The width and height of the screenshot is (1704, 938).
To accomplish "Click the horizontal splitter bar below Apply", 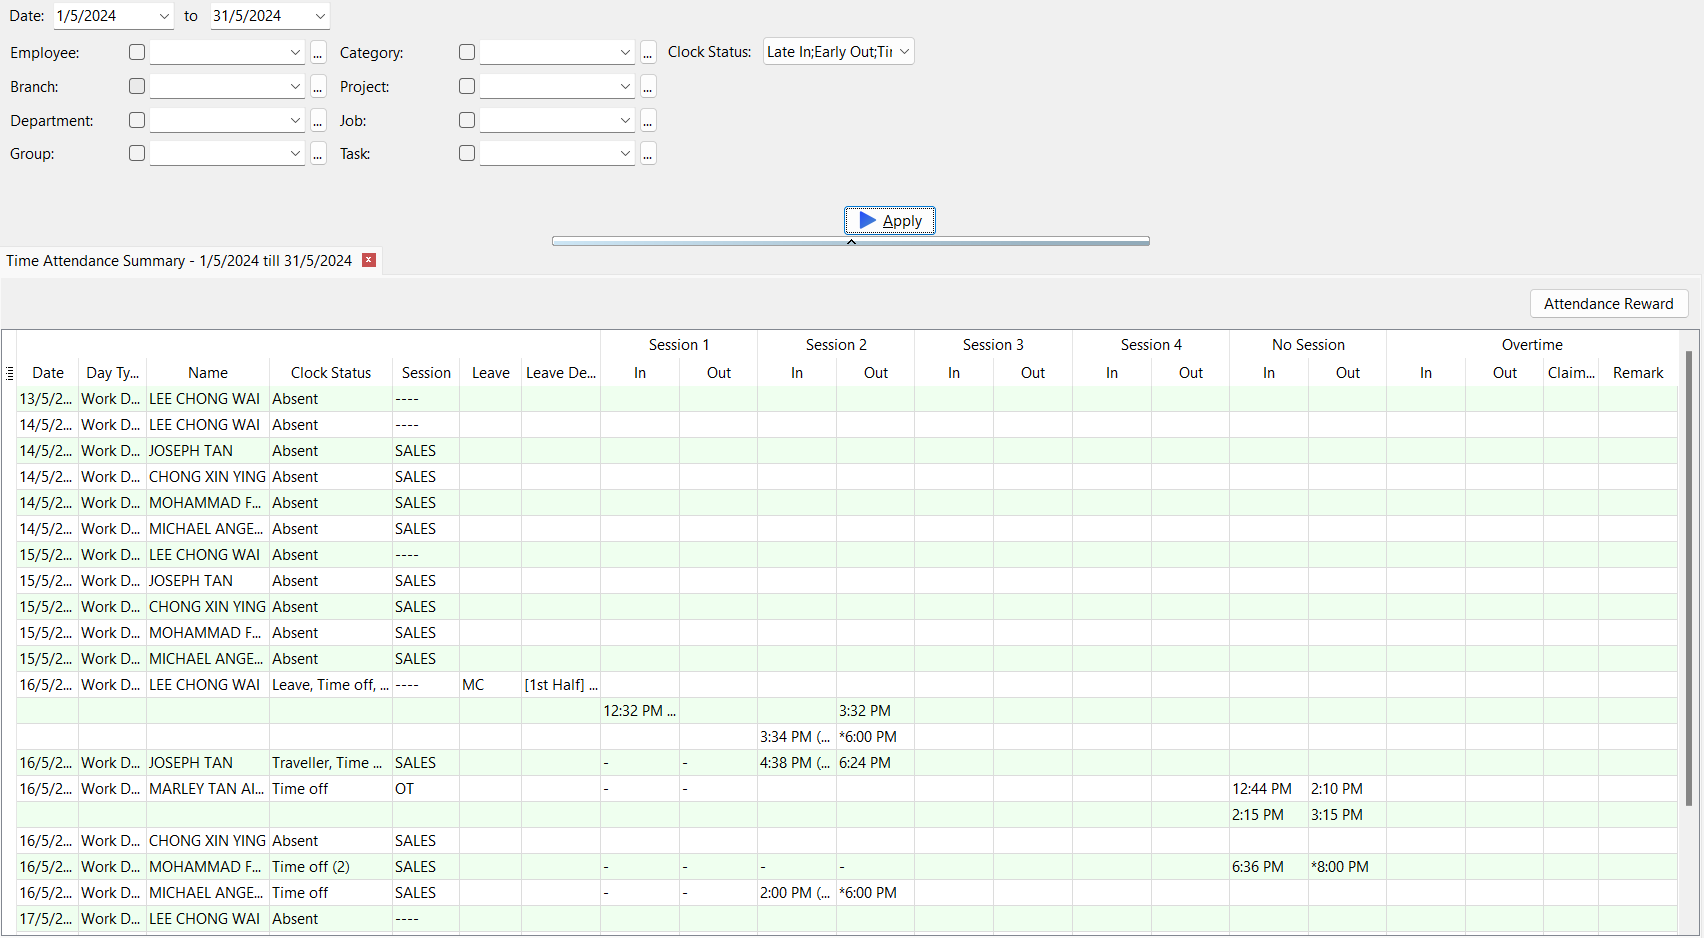I will point(850,241).
